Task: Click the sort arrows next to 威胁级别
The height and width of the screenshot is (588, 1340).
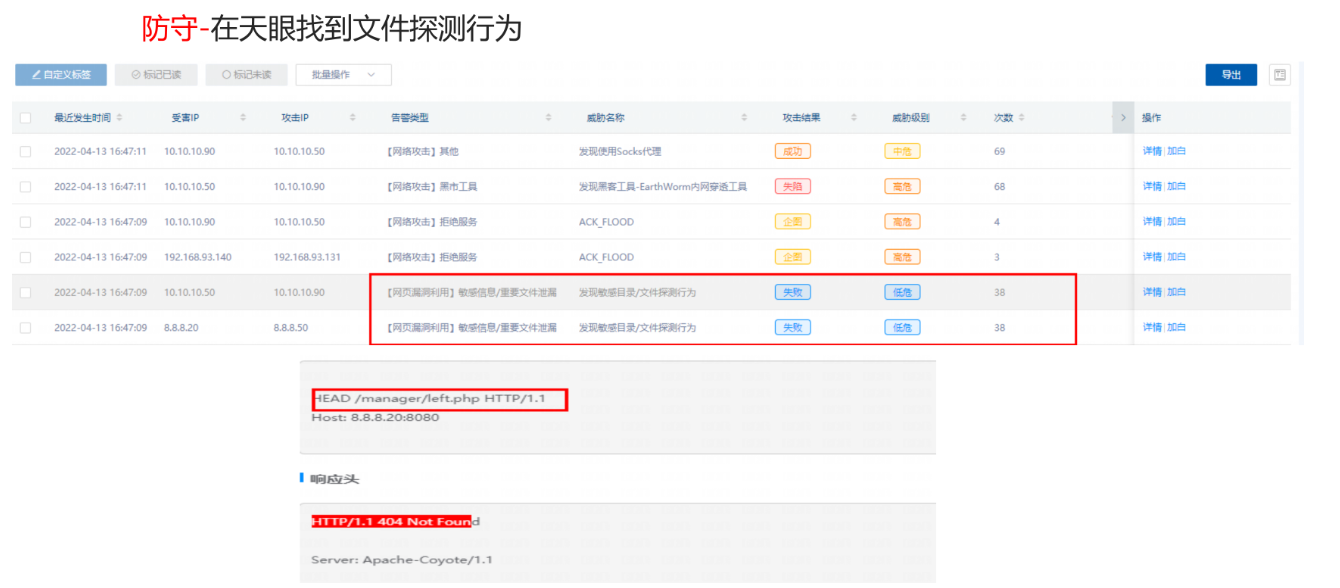Action: coord(963,118)
